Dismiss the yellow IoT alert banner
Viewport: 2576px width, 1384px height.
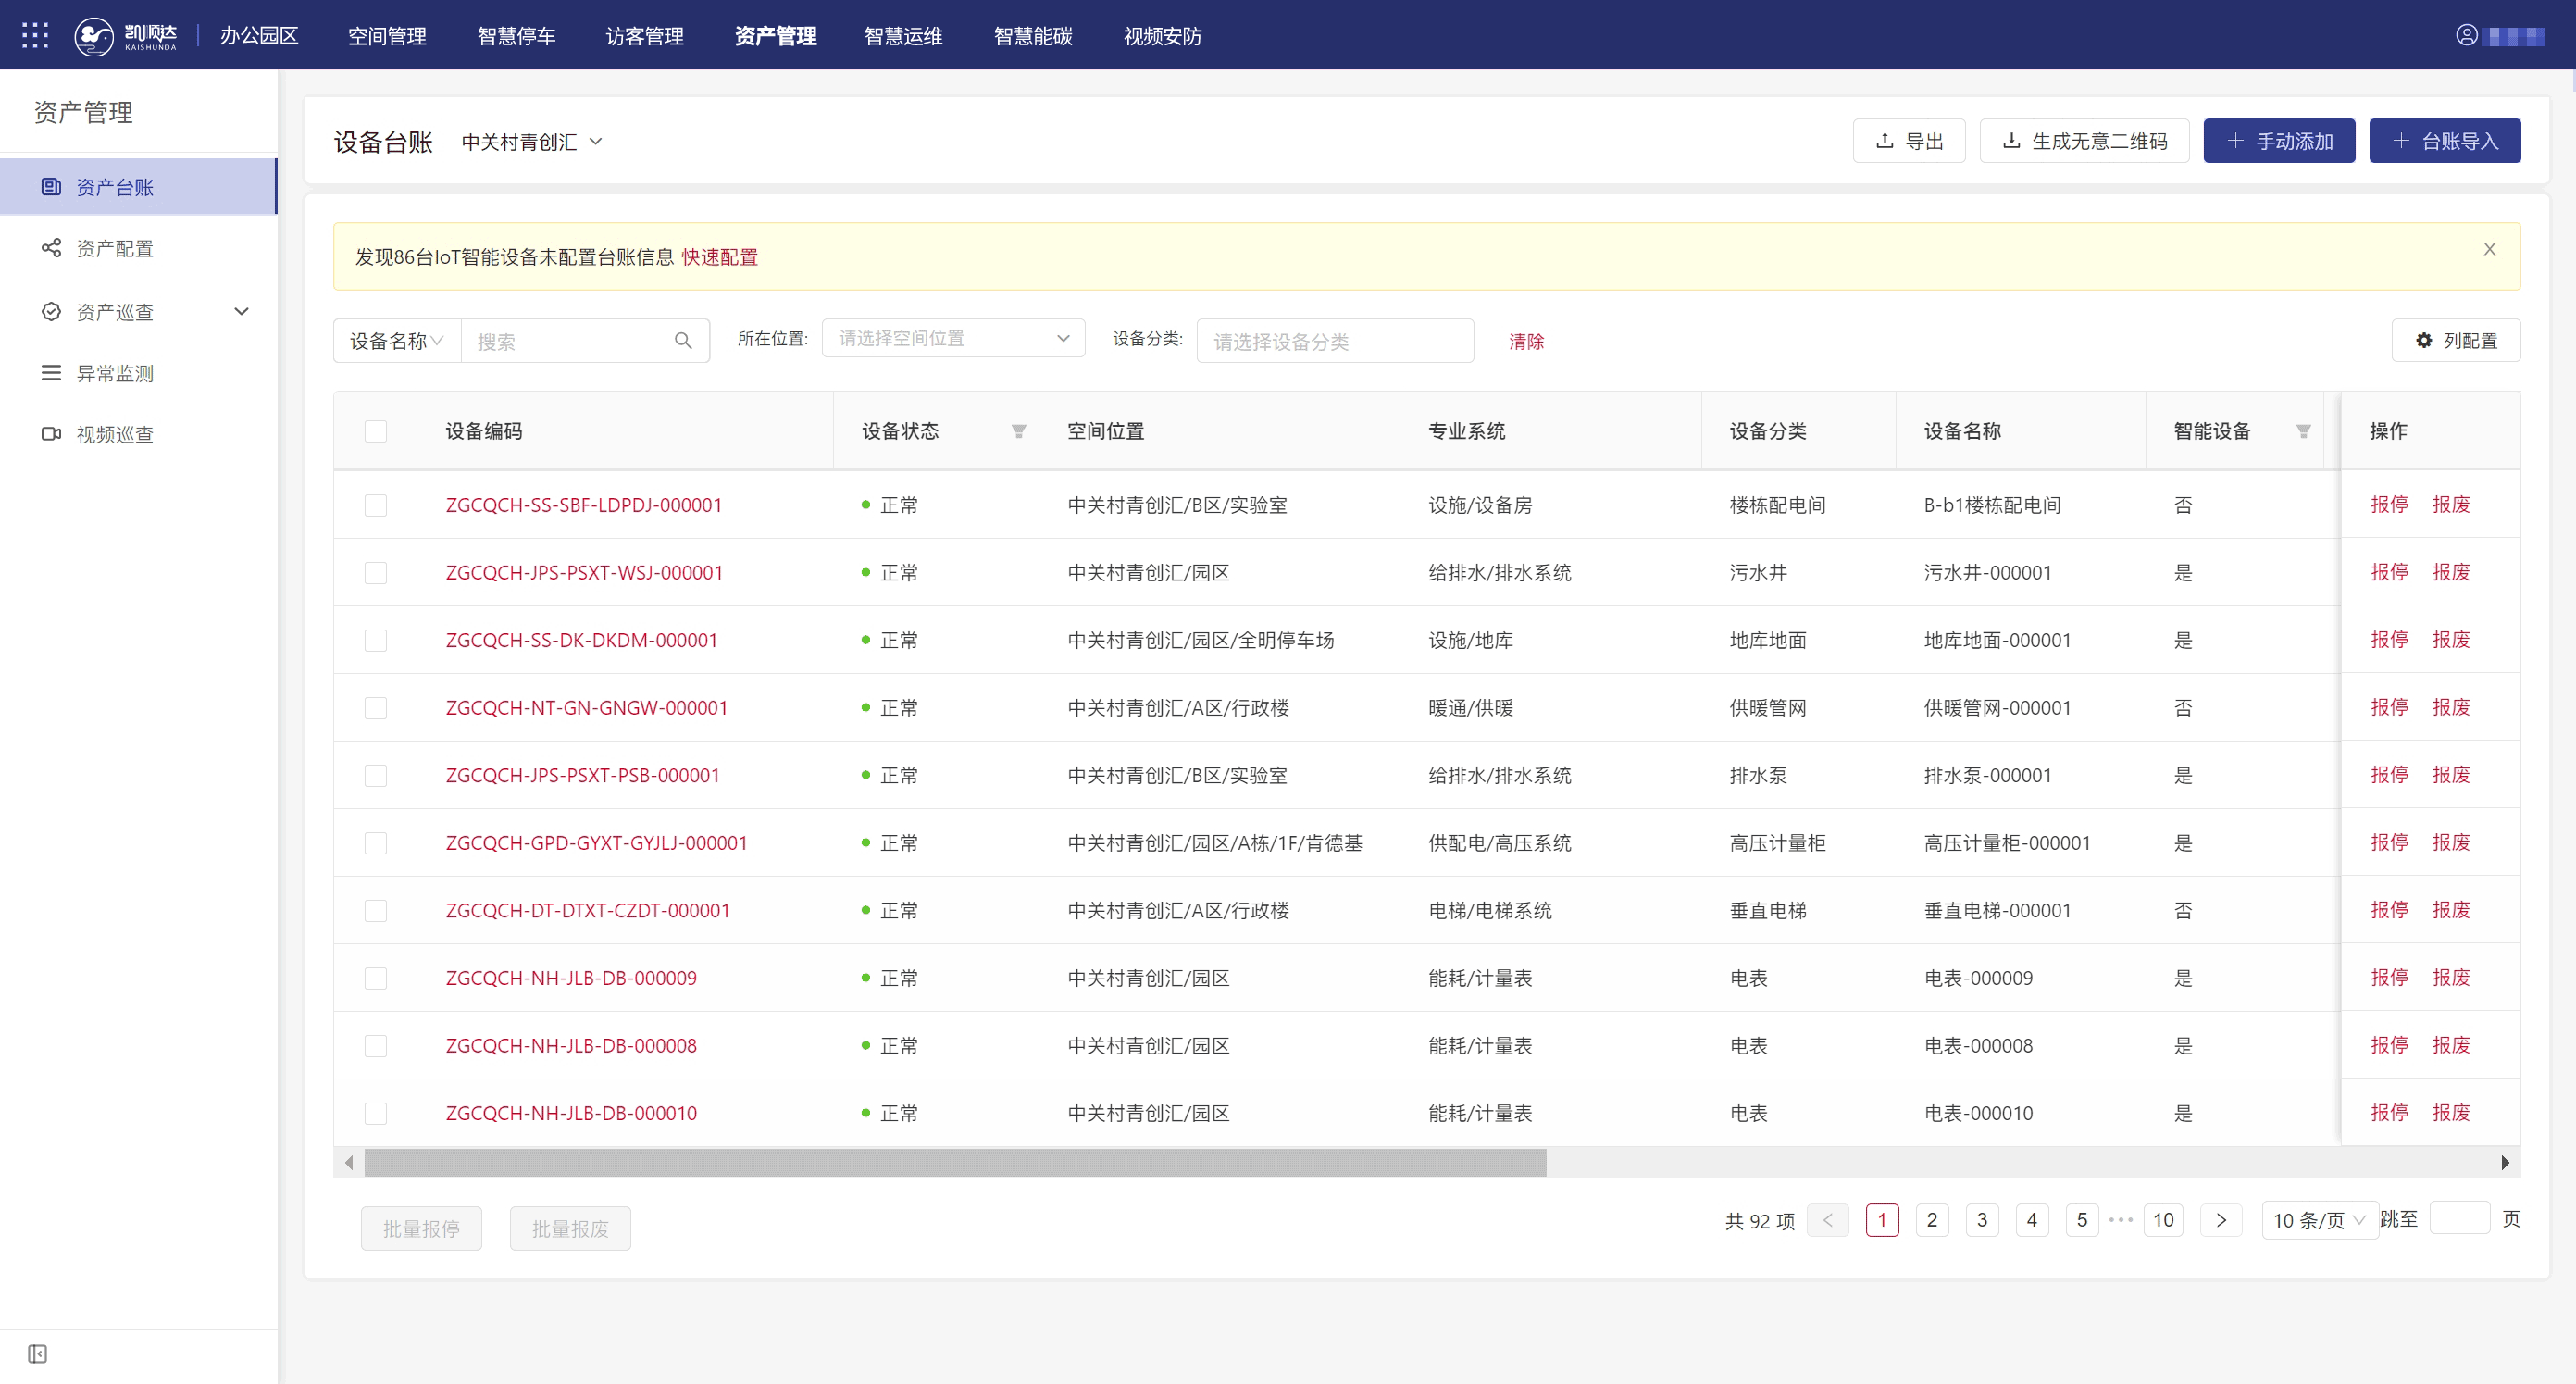[x=2489, y=249]
